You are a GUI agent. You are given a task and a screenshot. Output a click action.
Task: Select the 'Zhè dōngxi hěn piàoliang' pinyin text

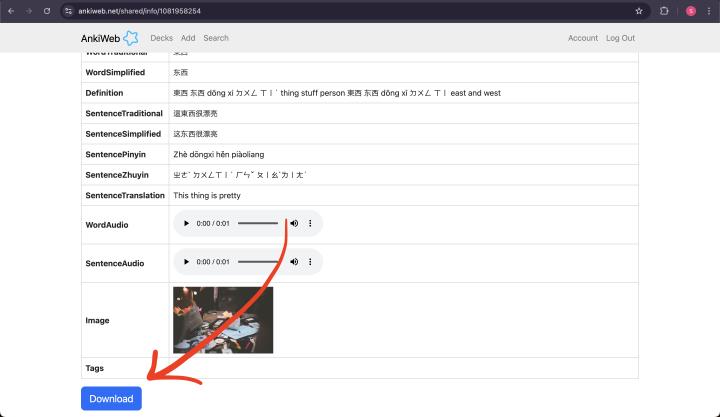[219, 155]
